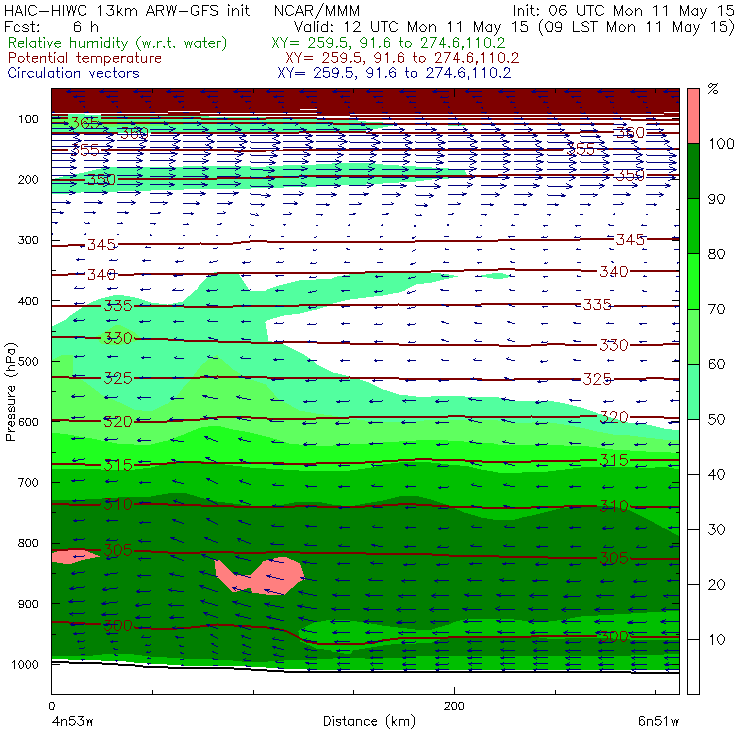Select the blue XY coordinates line
Viewport: 740px width, 740px height.
tap(394, 73)
